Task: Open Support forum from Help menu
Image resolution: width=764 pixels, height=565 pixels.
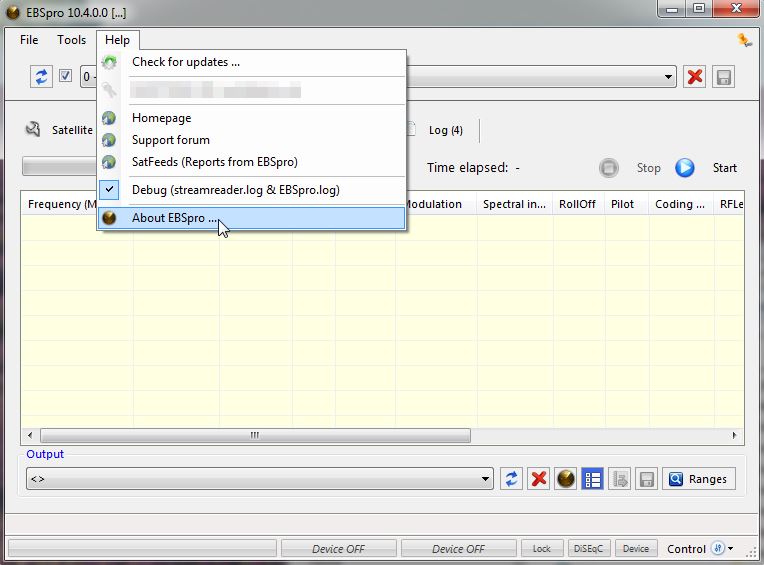Action: (x=251, y=140)
